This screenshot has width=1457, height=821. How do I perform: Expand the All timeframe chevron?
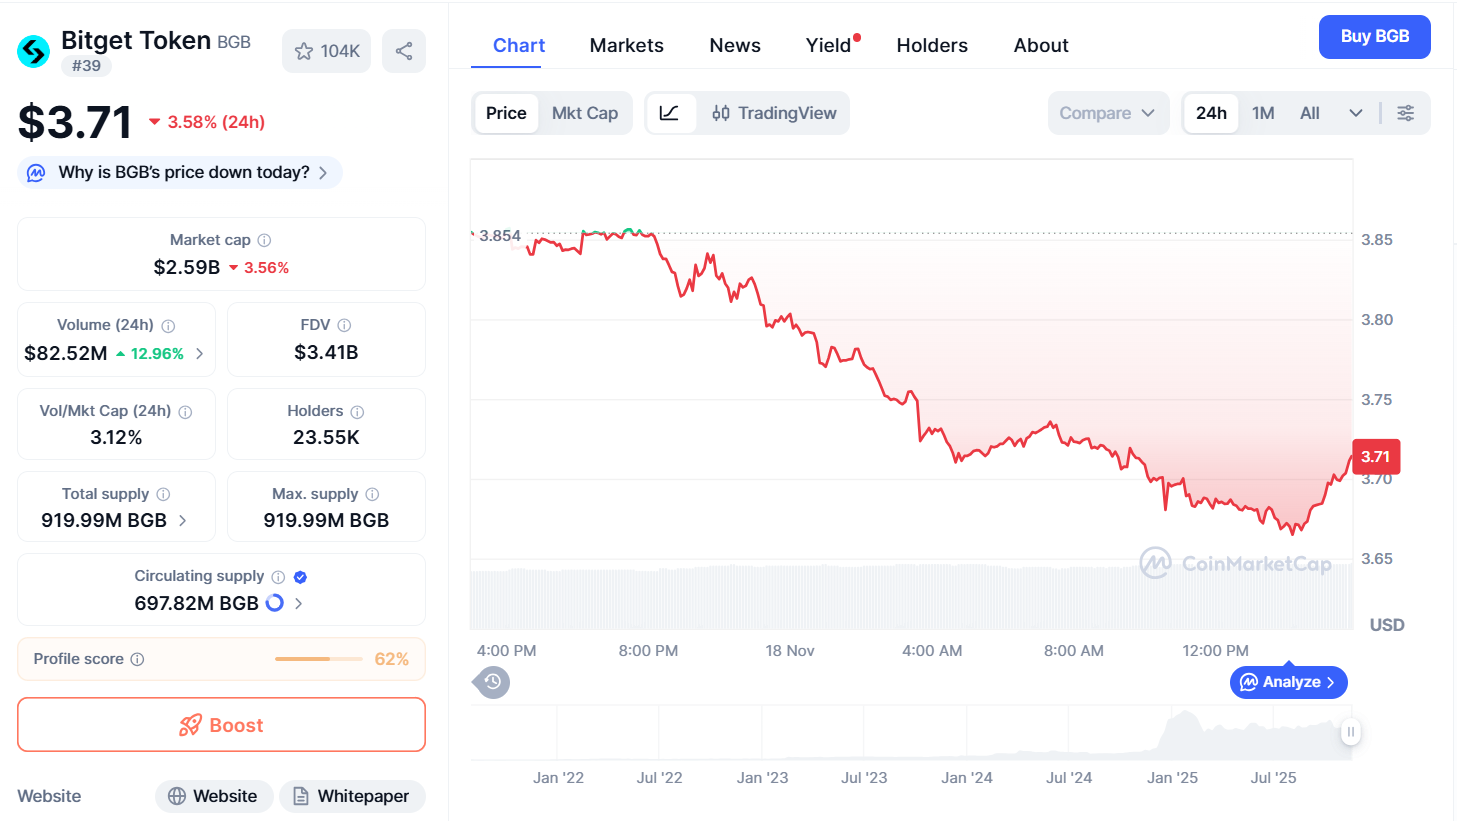1355,113
